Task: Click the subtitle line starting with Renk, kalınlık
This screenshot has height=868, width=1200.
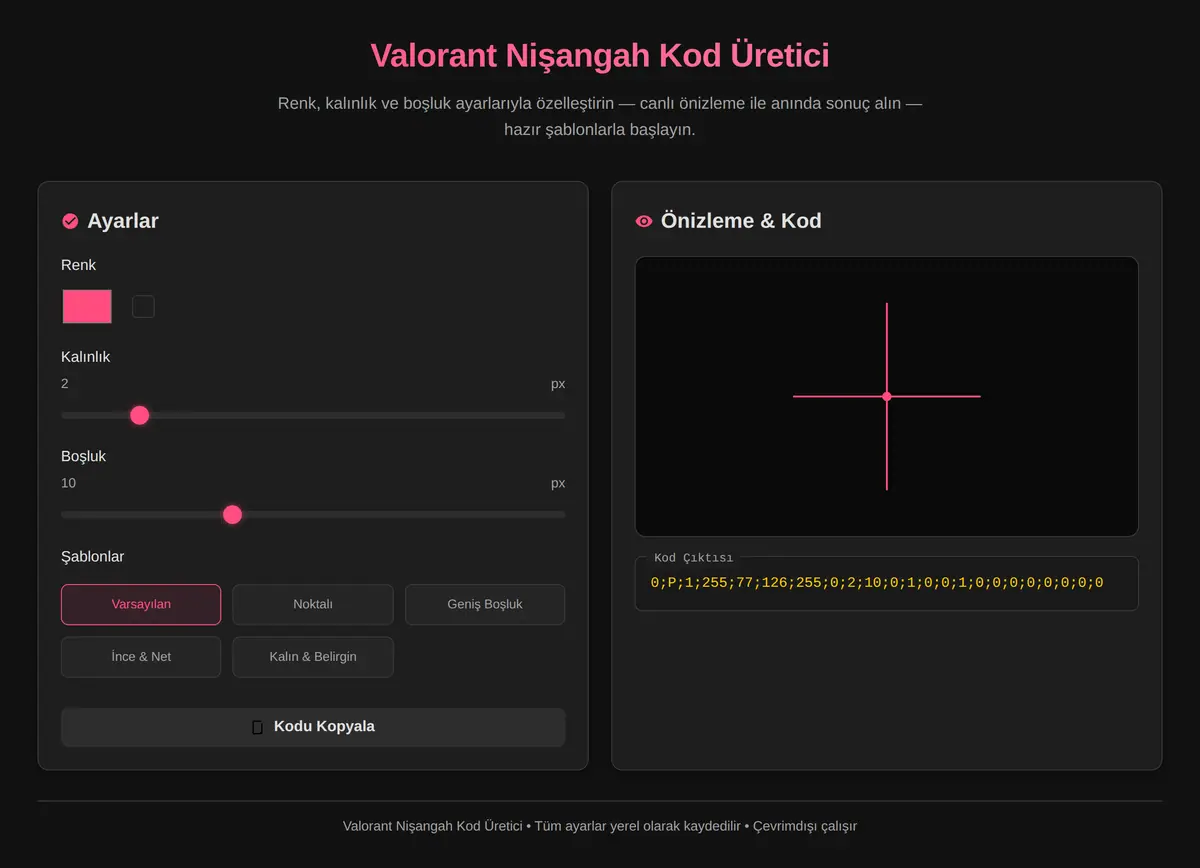Action: (x=600, y=103)
